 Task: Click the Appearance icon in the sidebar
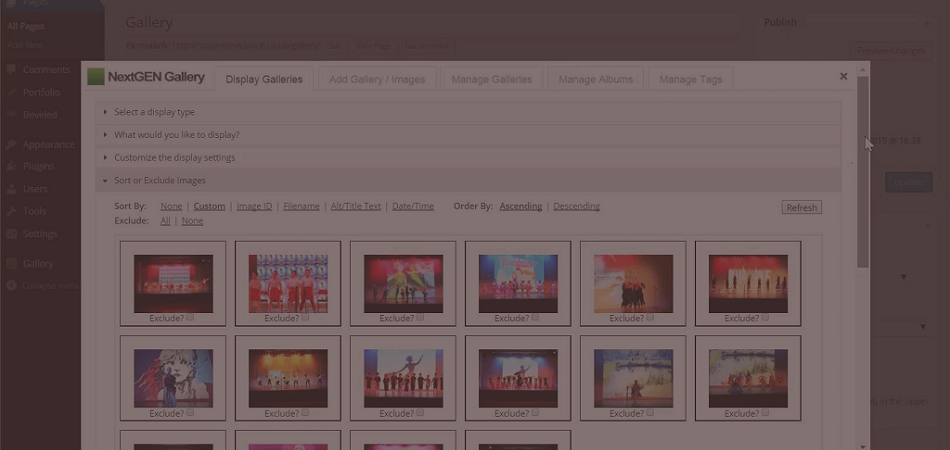(10, 144)
